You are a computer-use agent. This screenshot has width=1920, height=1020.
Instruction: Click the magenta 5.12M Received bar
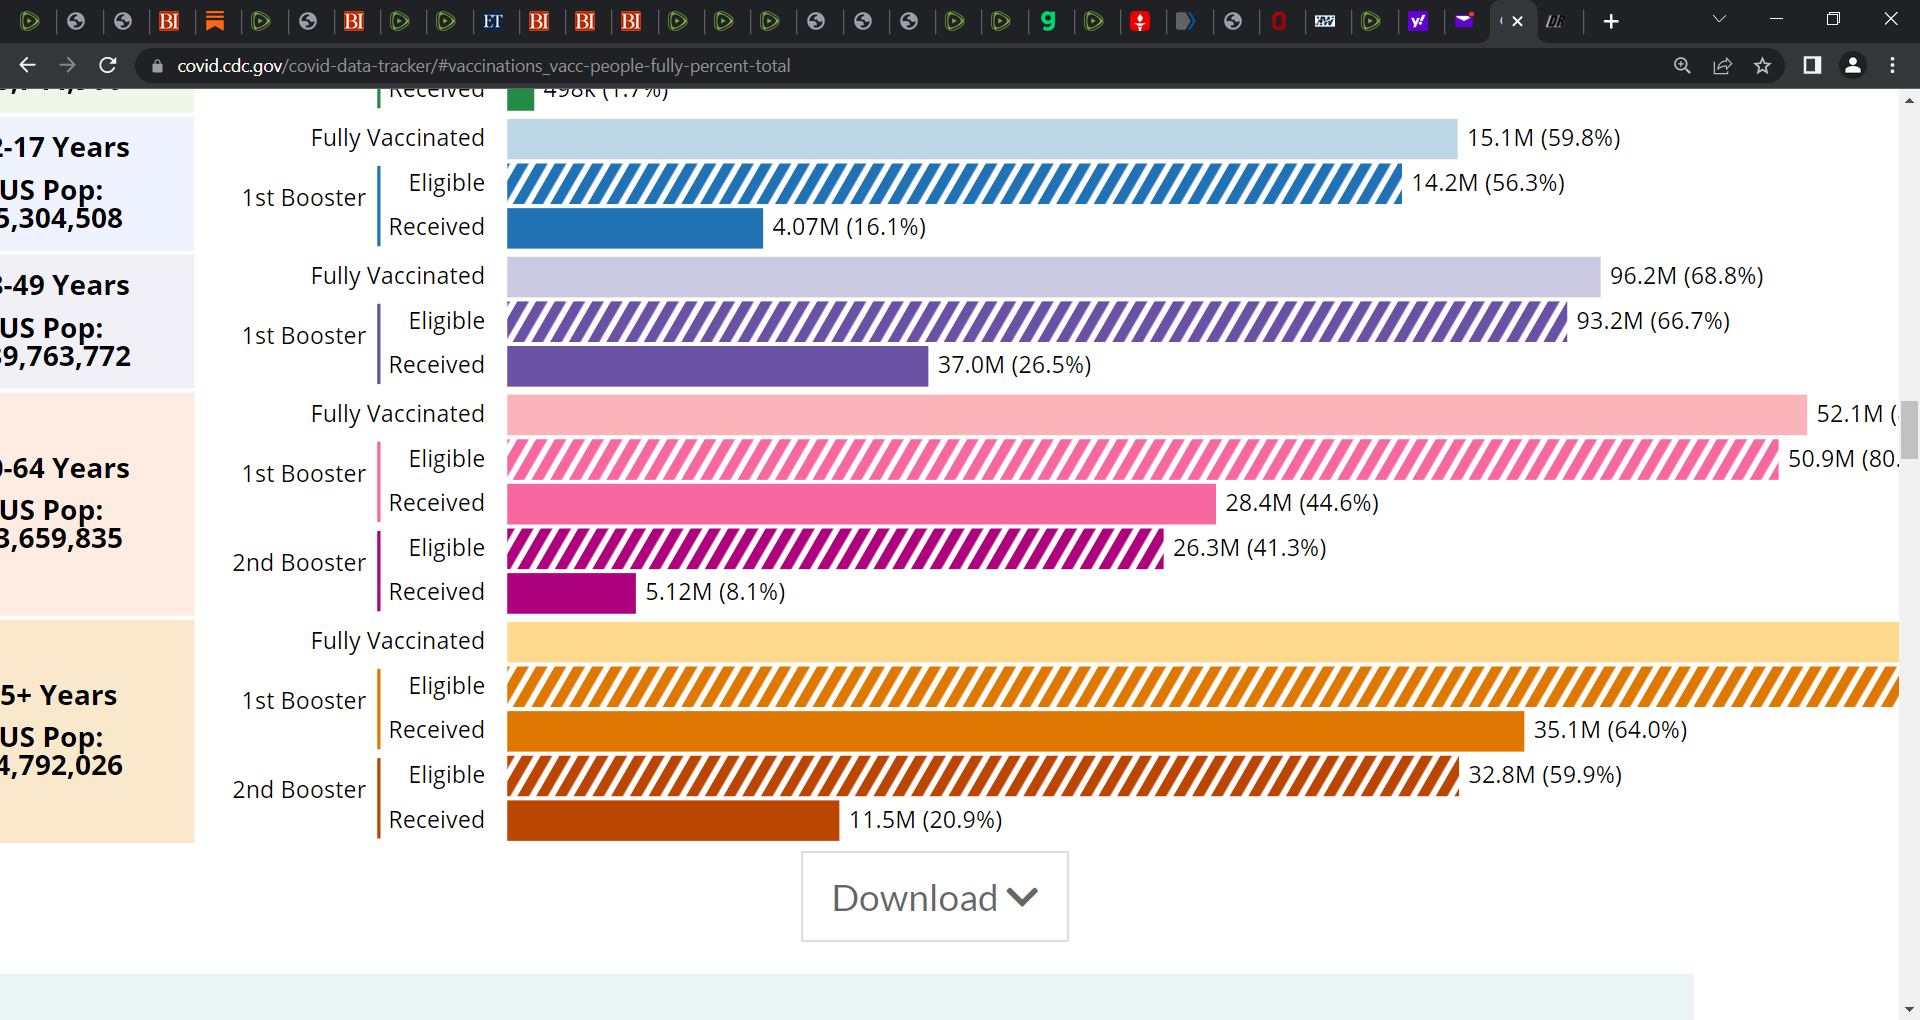(571, 593)
